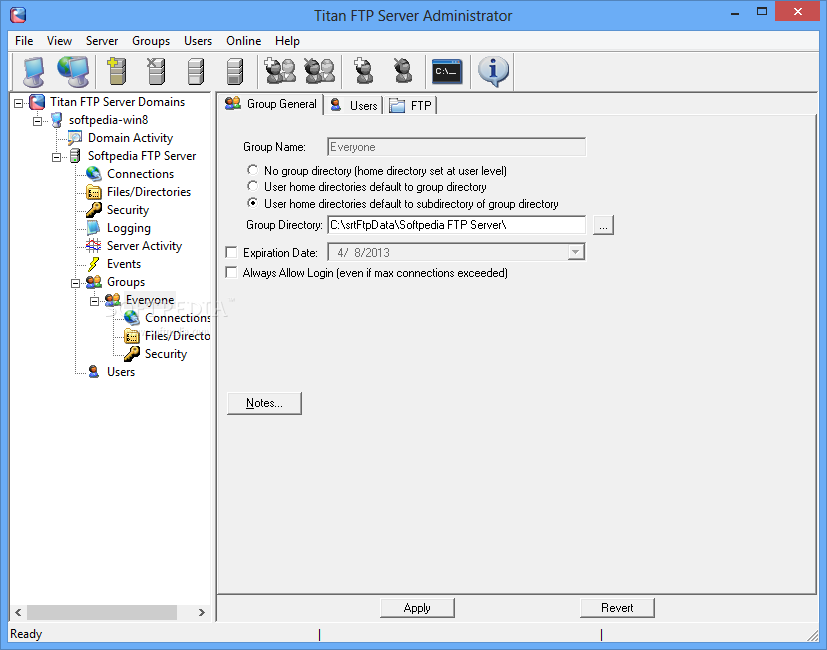Screen dimensions: 827x650
Task: Open the Users menu
Action: coord(198,41)
